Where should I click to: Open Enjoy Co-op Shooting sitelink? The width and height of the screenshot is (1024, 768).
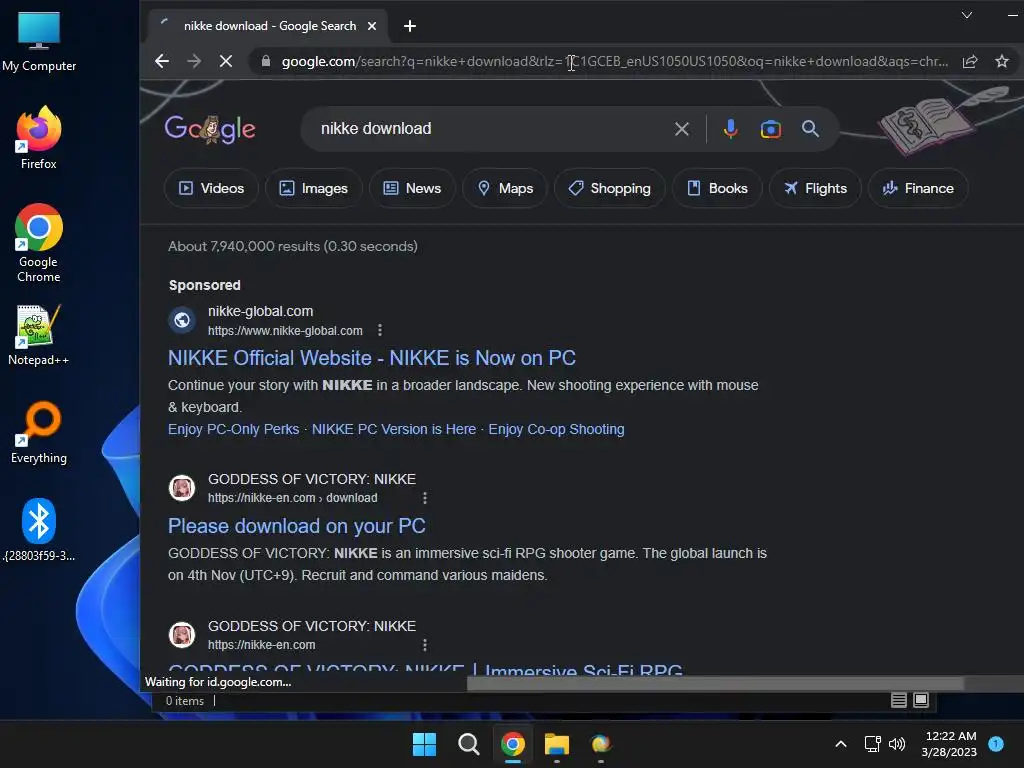(x=556, y=429)
